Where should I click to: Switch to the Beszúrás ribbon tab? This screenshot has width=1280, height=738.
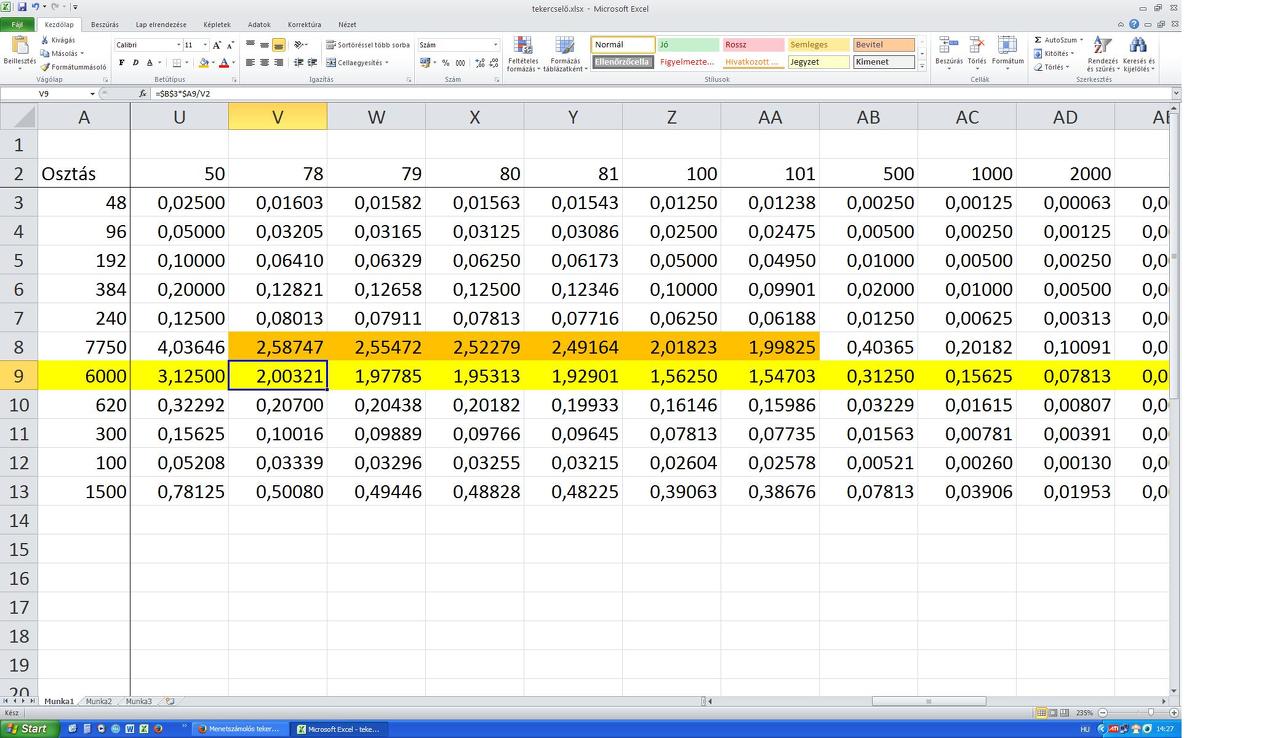(105, 24)
